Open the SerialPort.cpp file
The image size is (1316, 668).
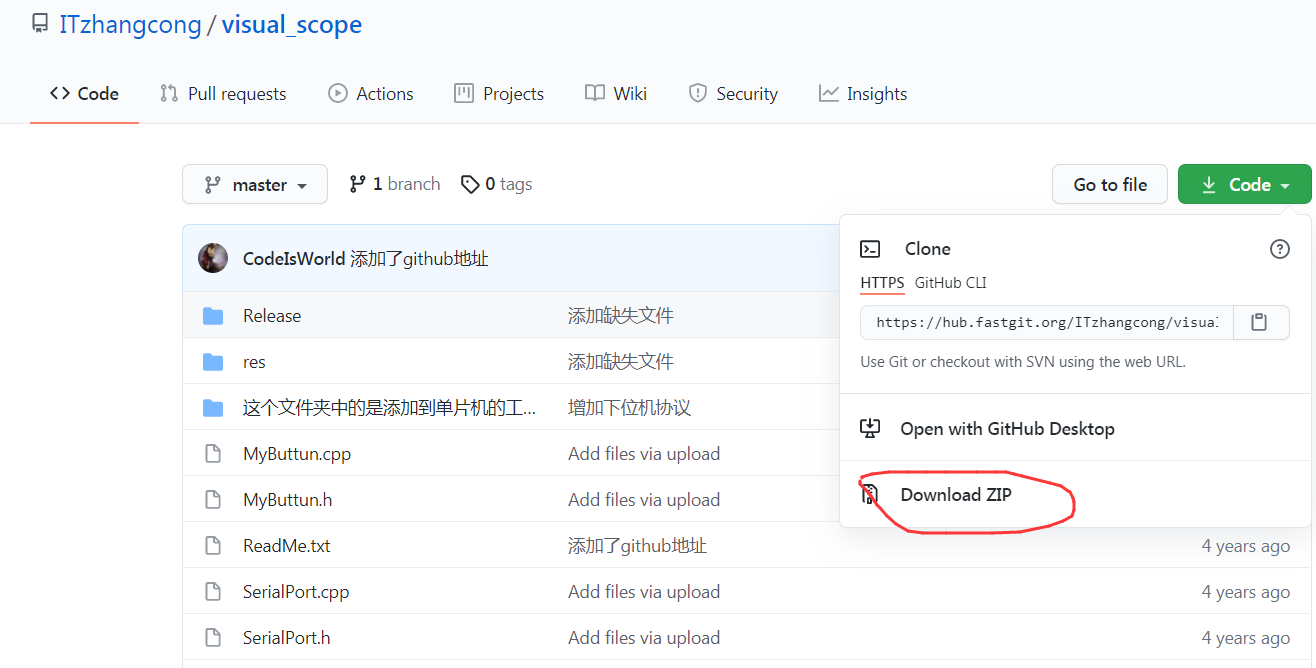point(296,592)
